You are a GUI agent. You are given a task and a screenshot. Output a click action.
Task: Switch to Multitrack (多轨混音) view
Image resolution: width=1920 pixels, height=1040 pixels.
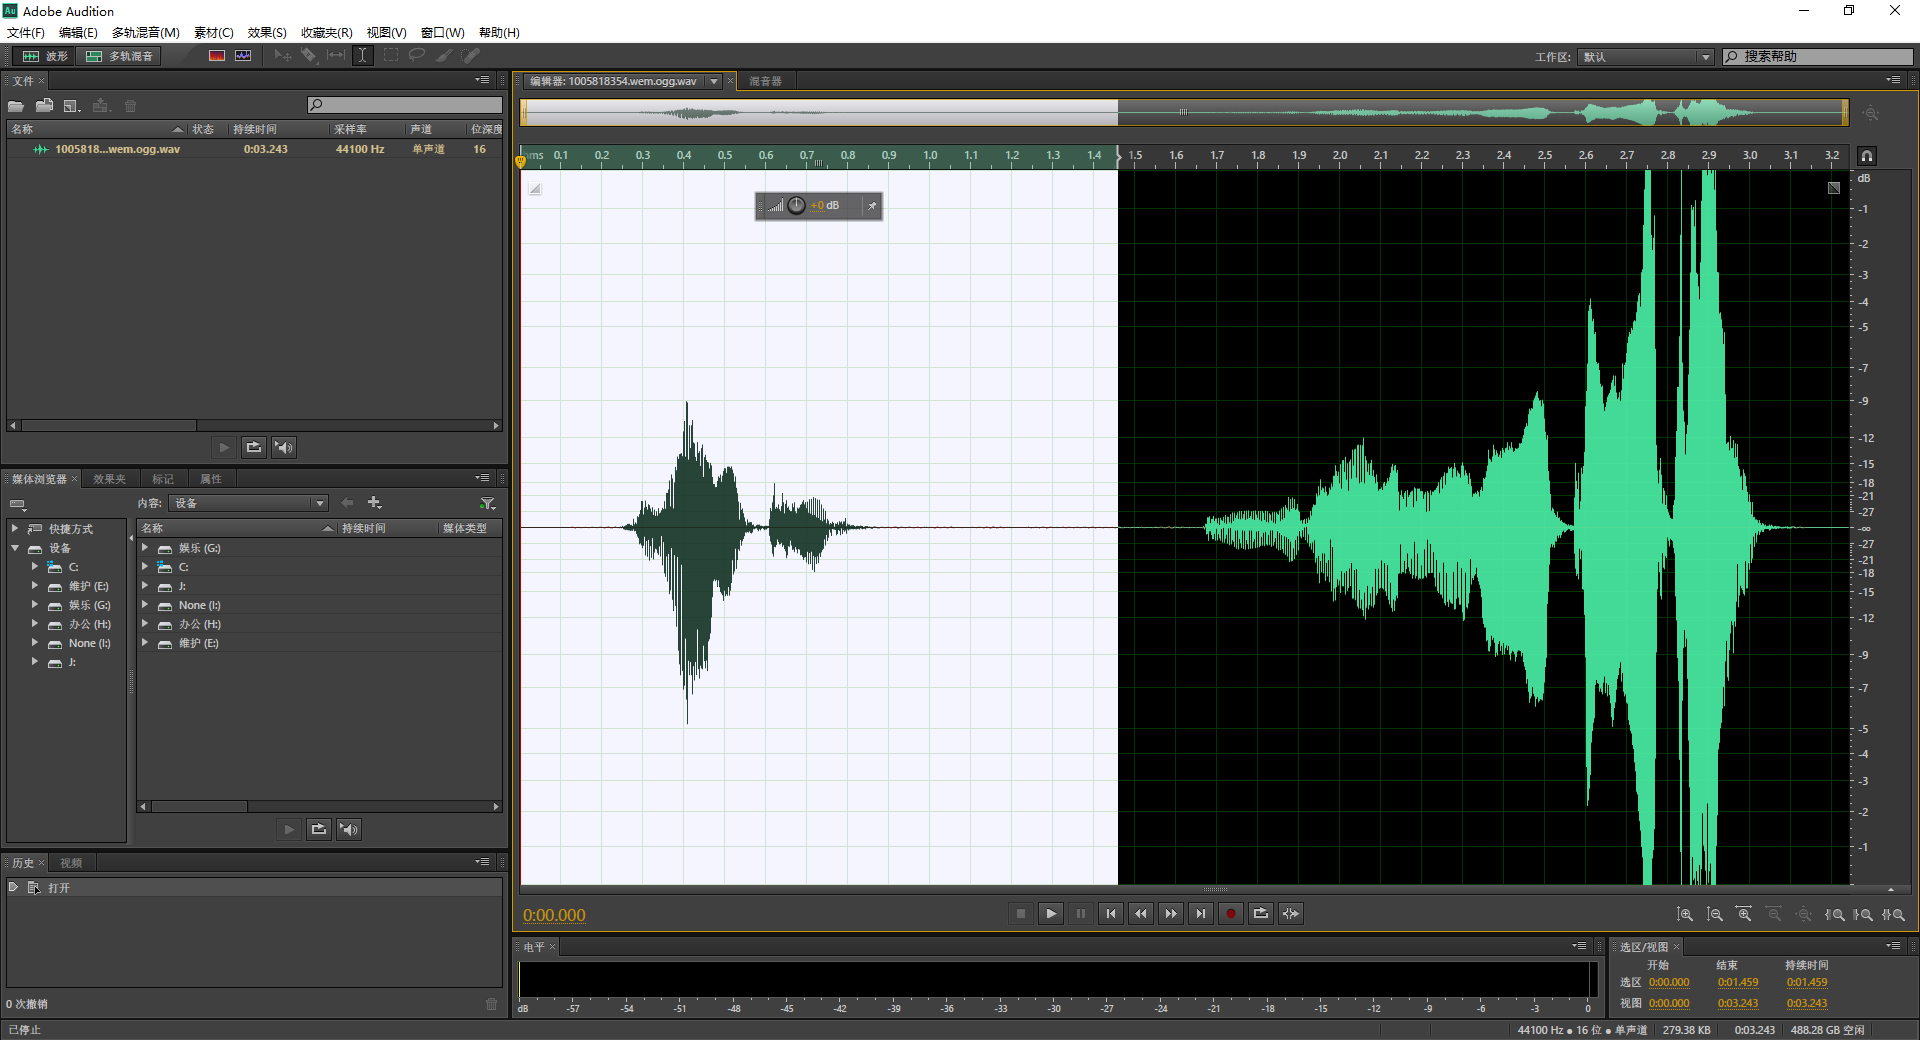point(120,56)
